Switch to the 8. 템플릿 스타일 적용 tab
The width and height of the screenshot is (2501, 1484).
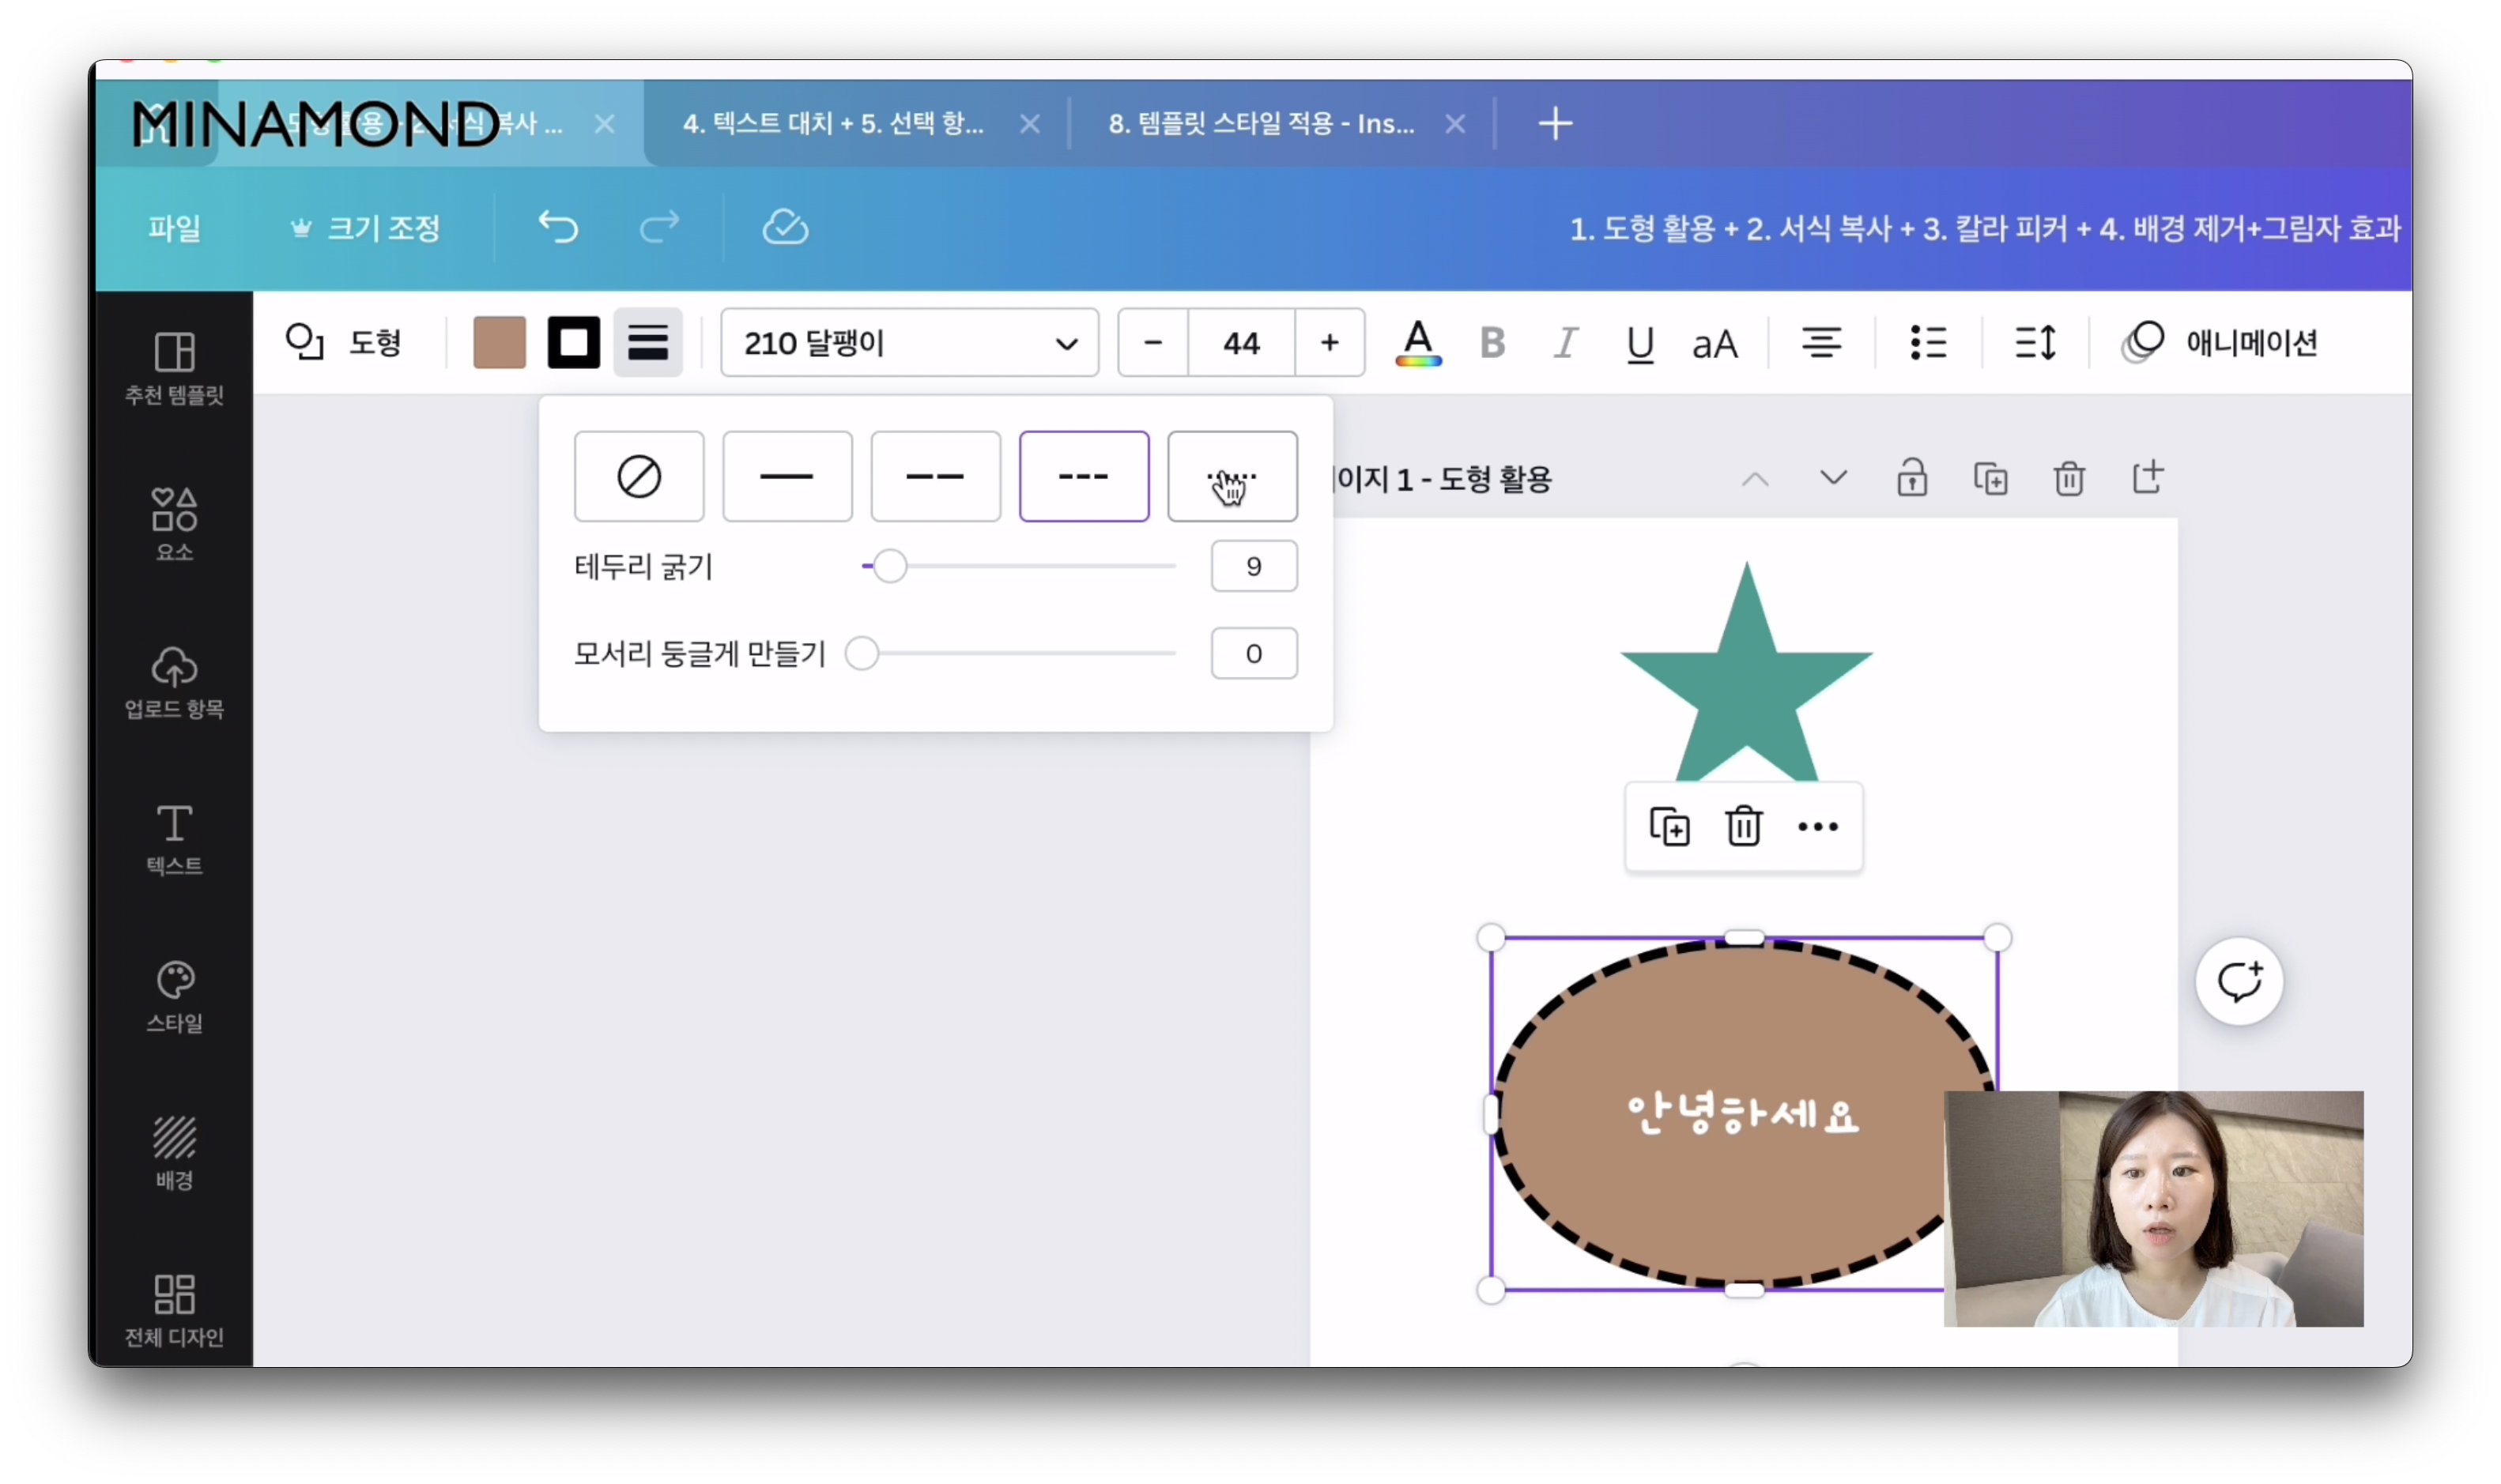[x=1261, y=124]
